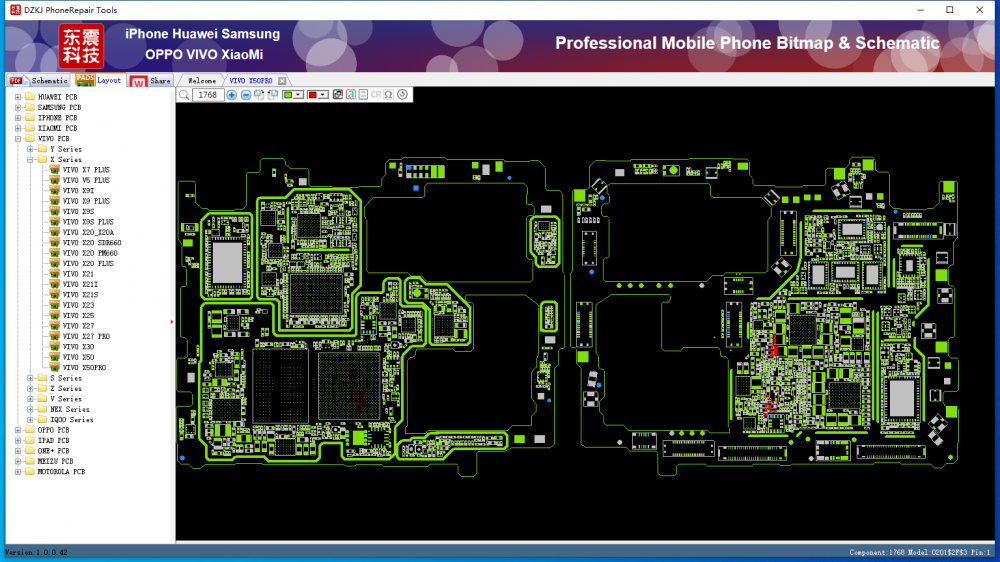Screen dimensions: 1000x562
Task: Collapse the VIVO PCB folder
Action: pyautogui.click(x=18, y=138)
